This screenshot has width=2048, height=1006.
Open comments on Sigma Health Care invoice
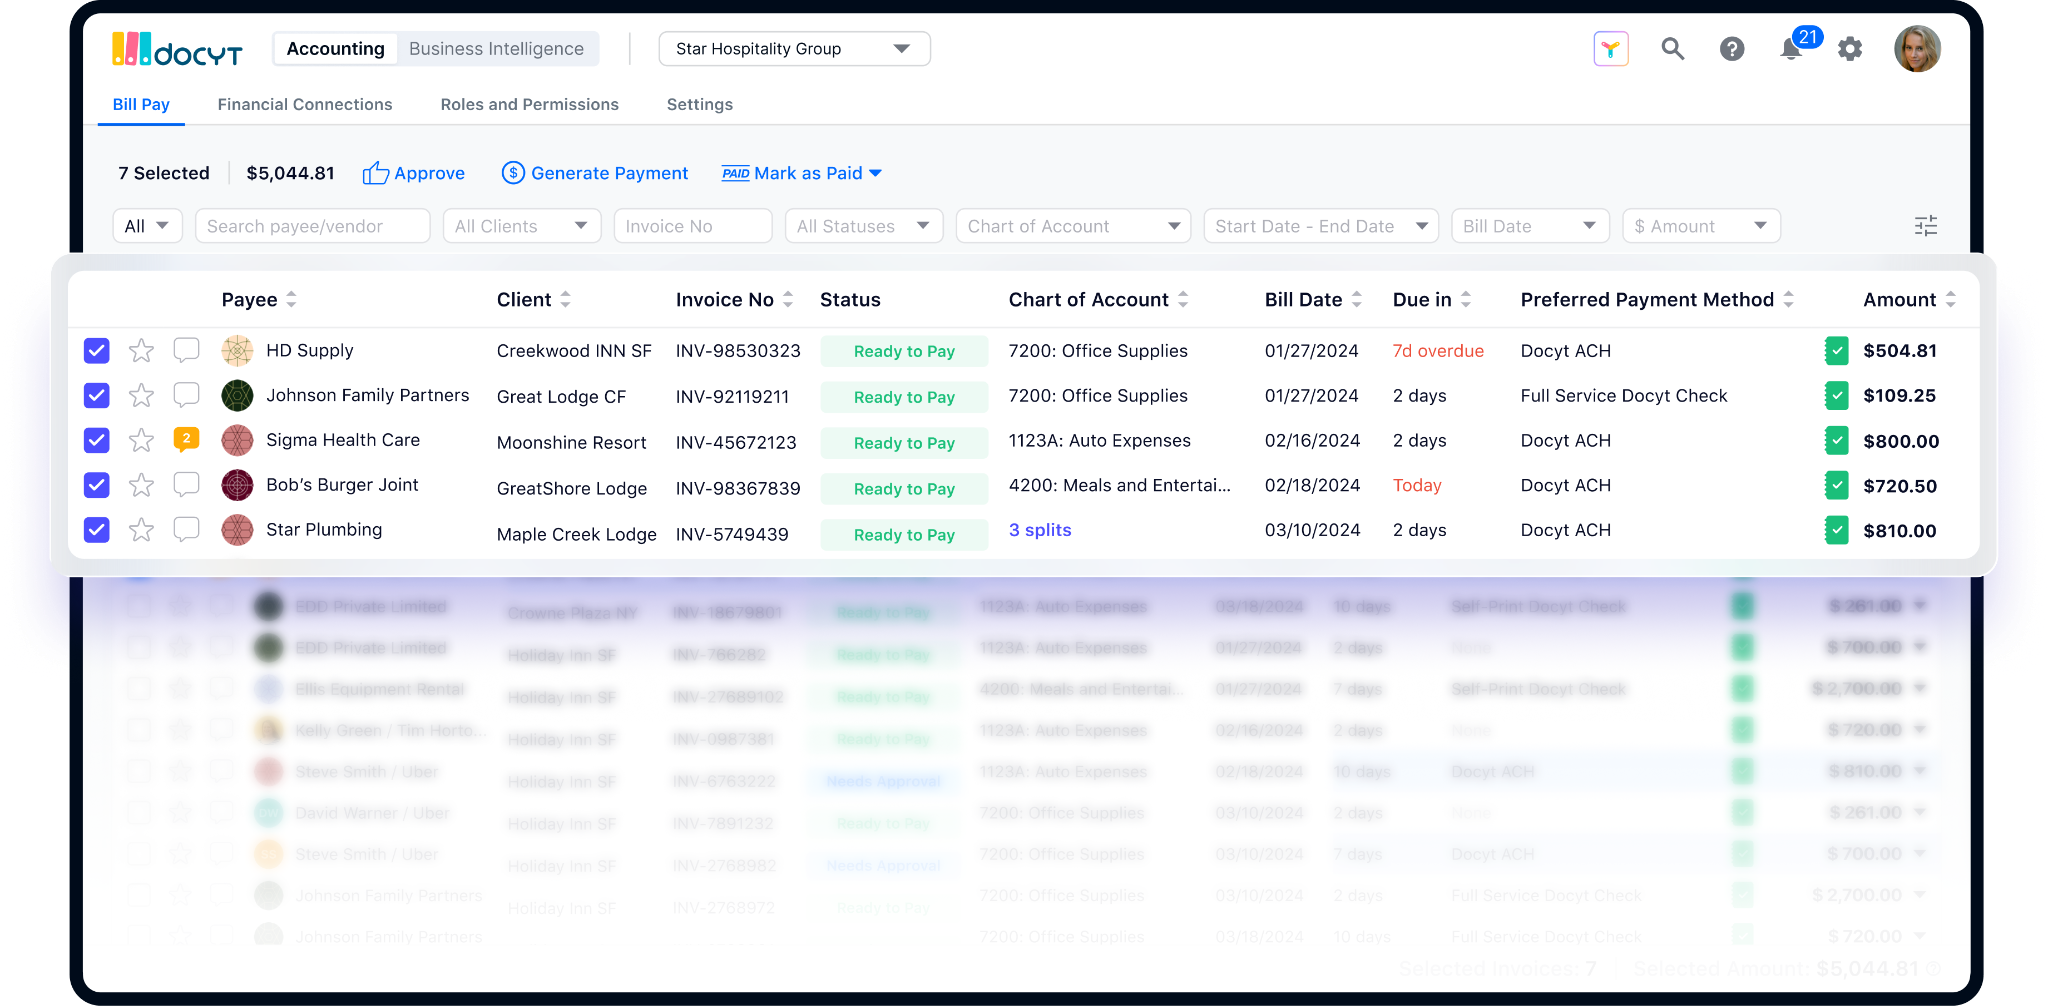tap(186, 439)
